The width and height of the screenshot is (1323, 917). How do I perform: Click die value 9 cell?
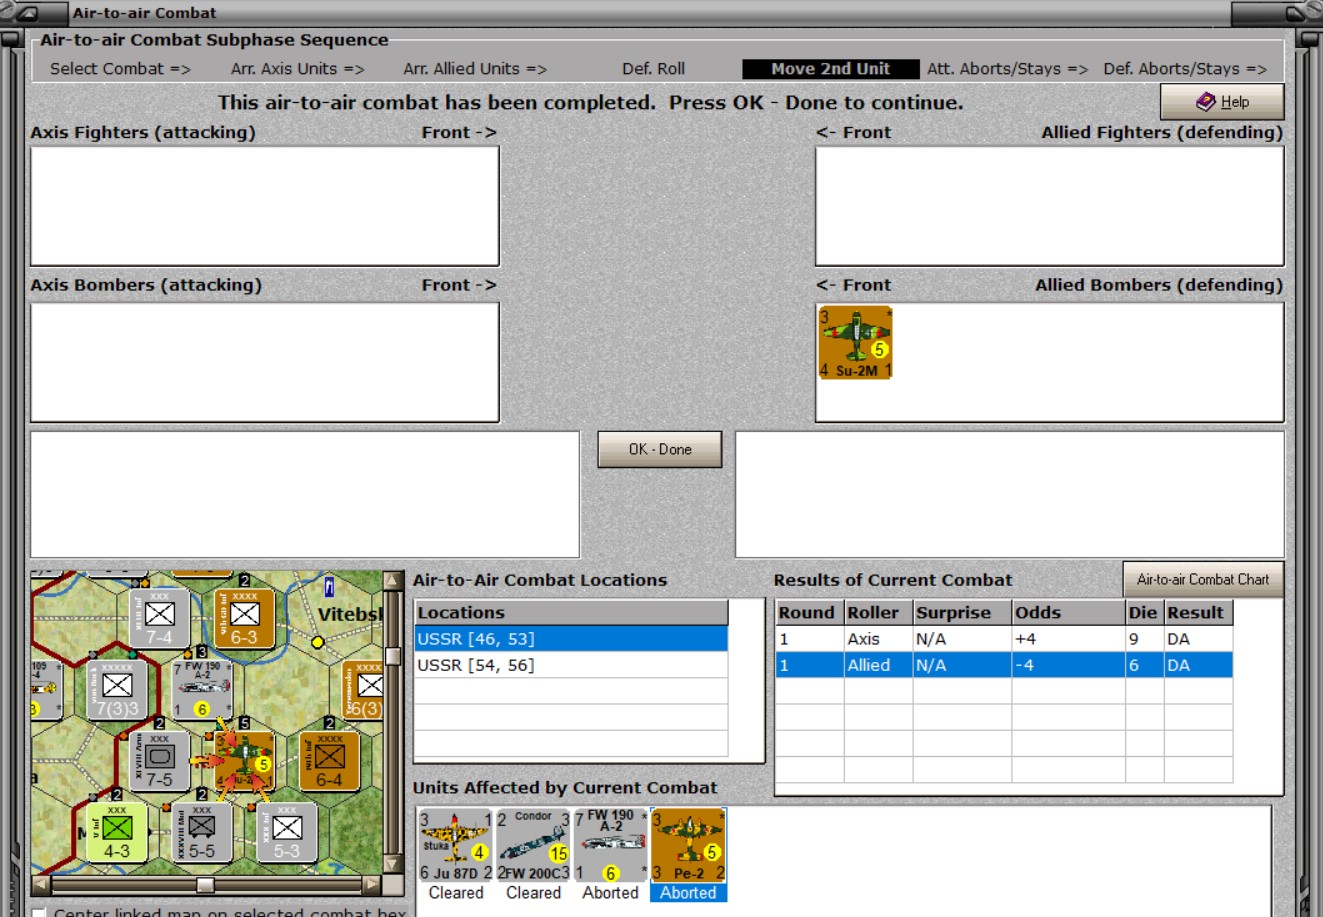coord(1144,639)
